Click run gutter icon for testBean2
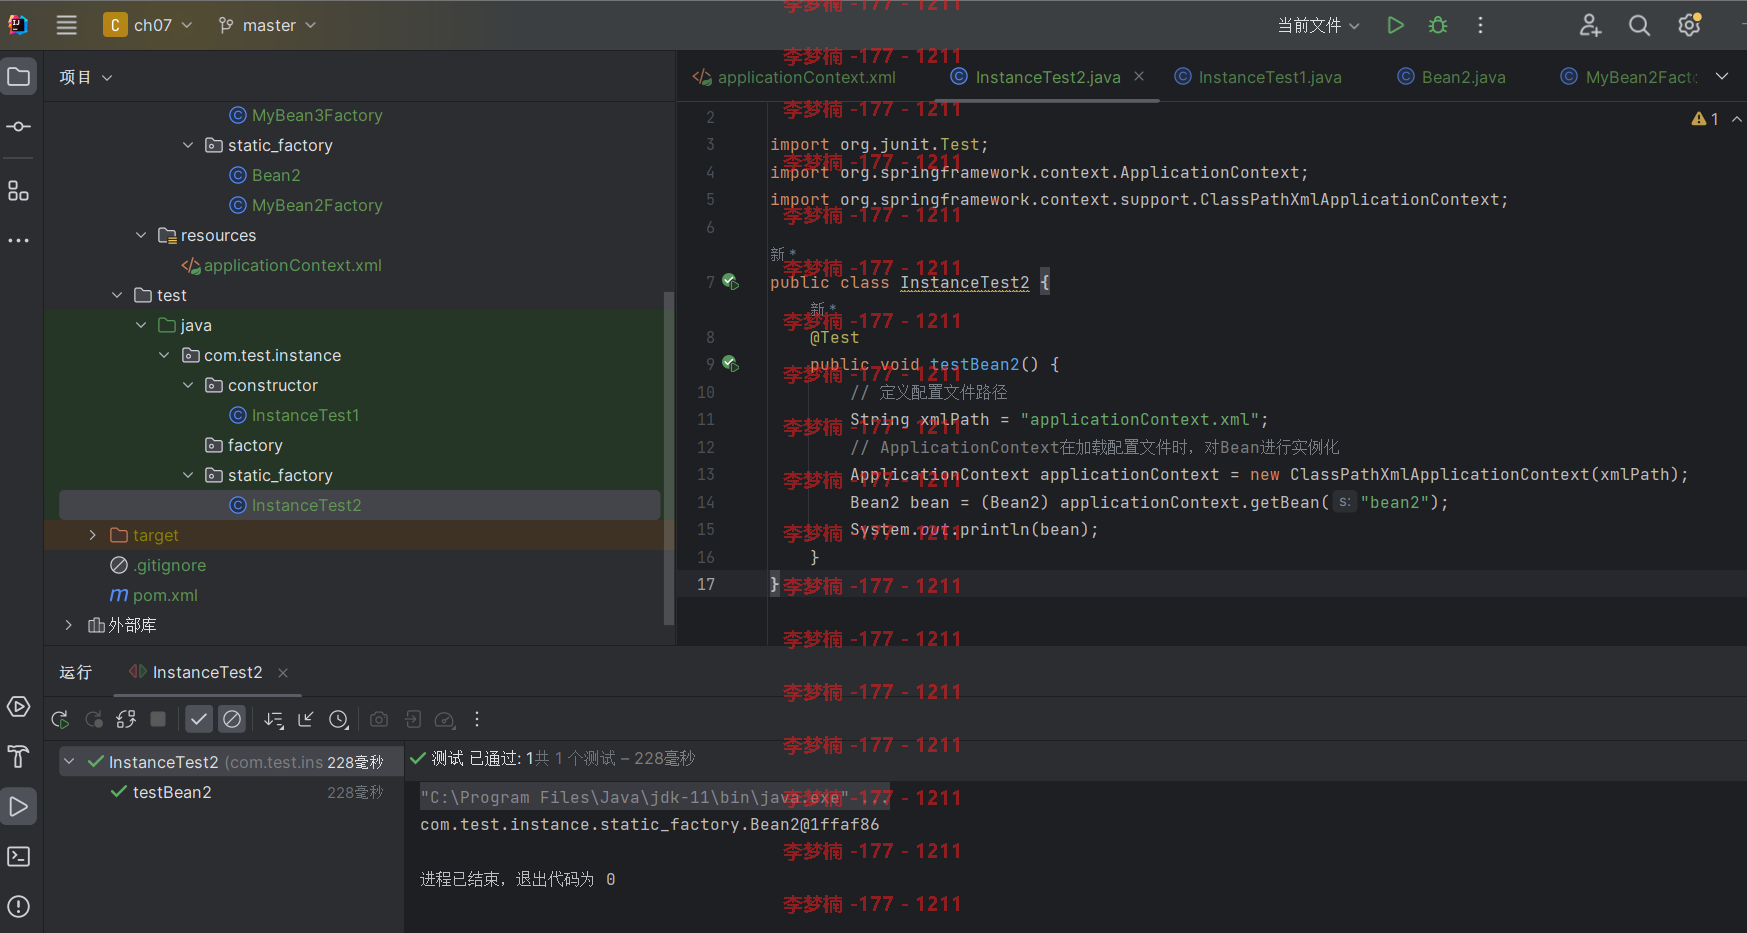1747x933 pixels. click(731, 364)
